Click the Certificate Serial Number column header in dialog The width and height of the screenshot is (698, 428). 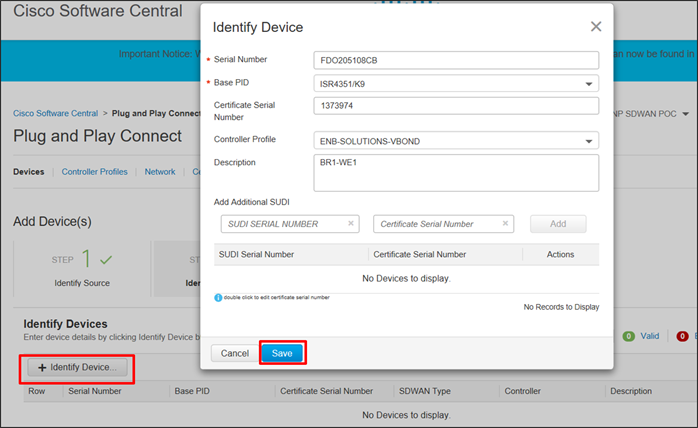point(419,254)
